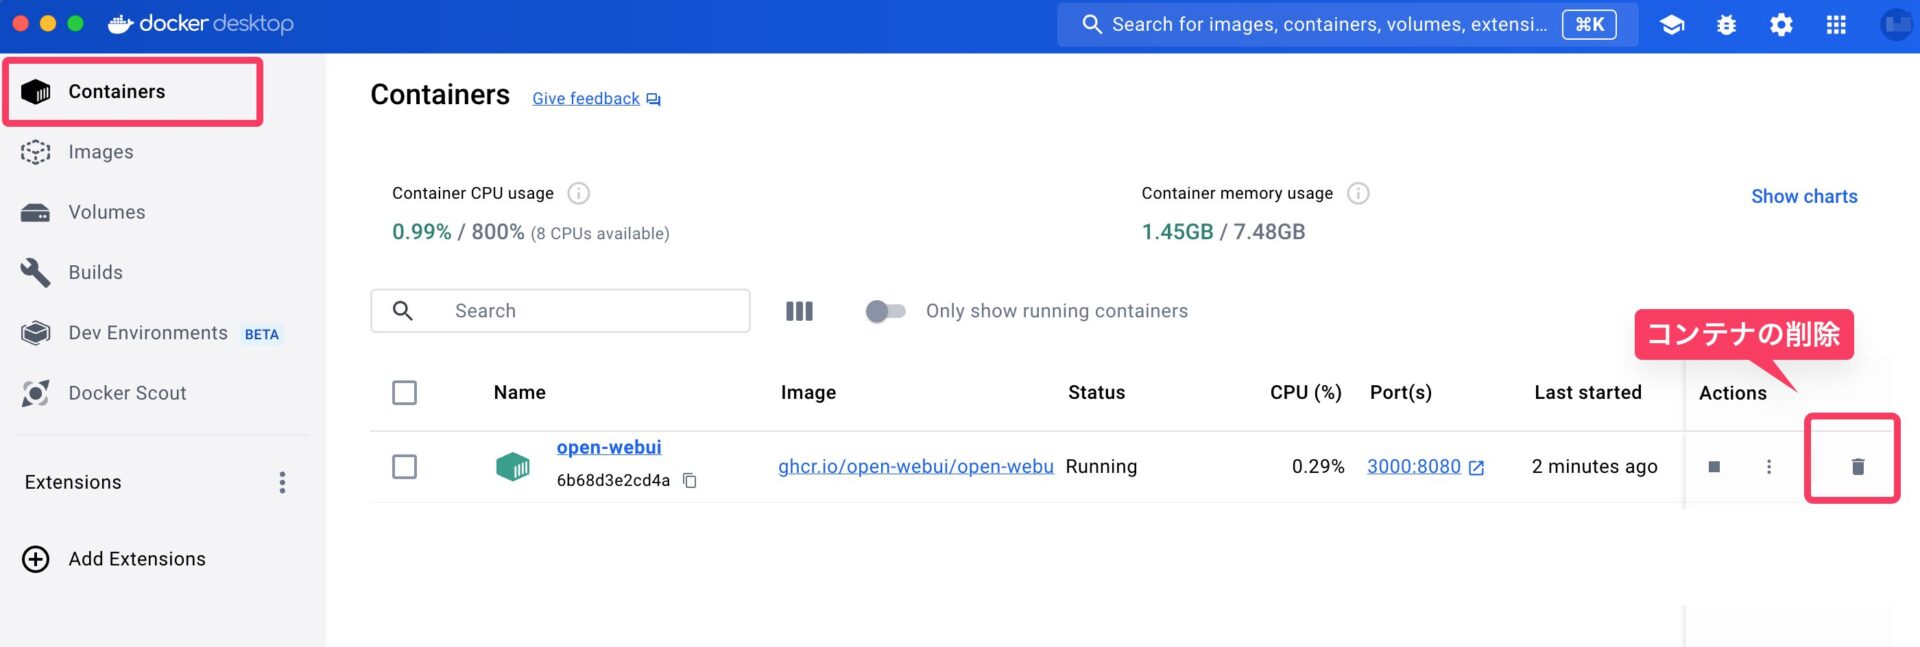Check the select-all containers checkbox
Viewport: 1920px width, 647px height.
point(404,393)
